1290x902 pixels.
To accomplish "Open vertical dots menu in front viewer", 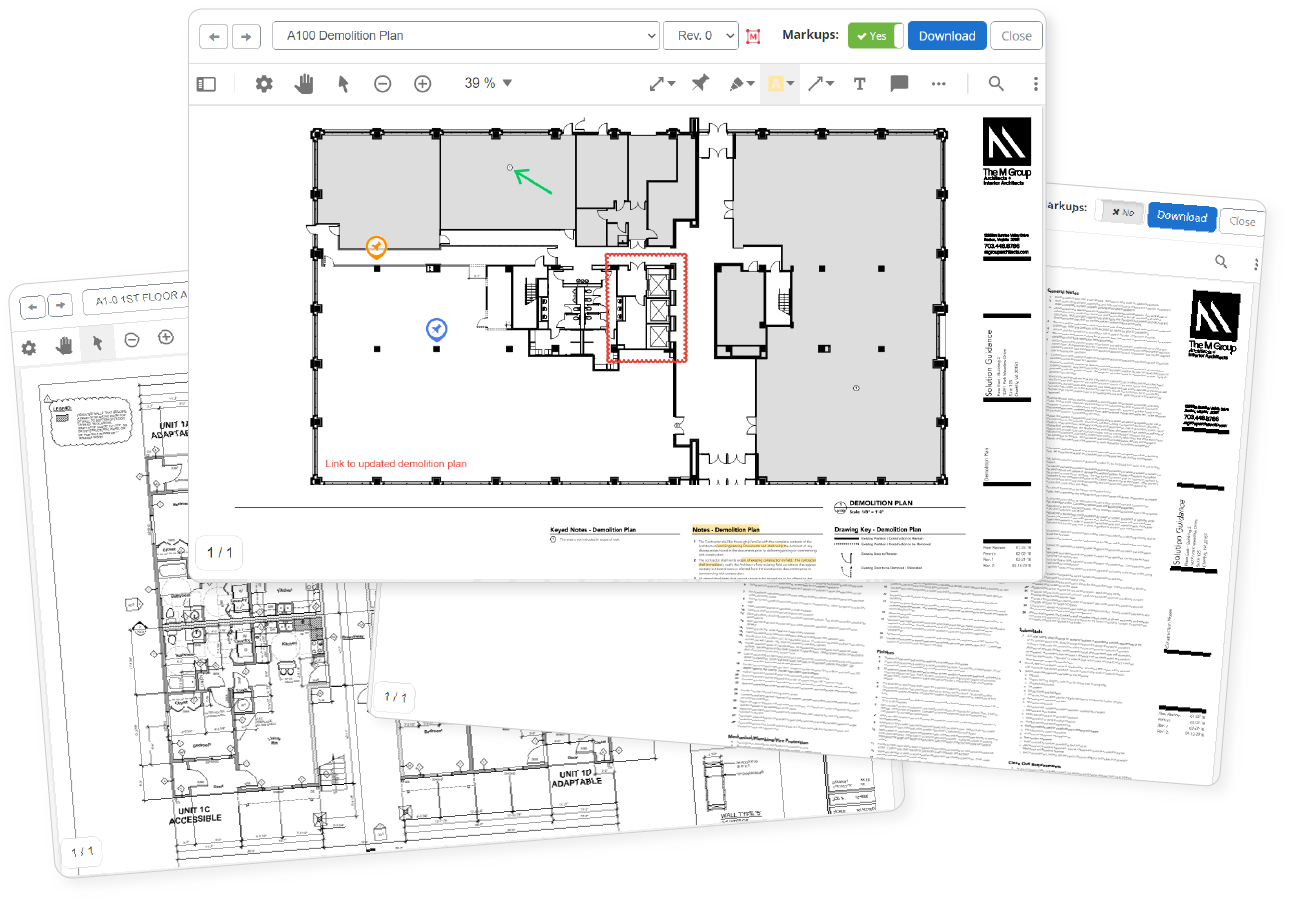I will pyautogui.click(x=1036, y=84).
